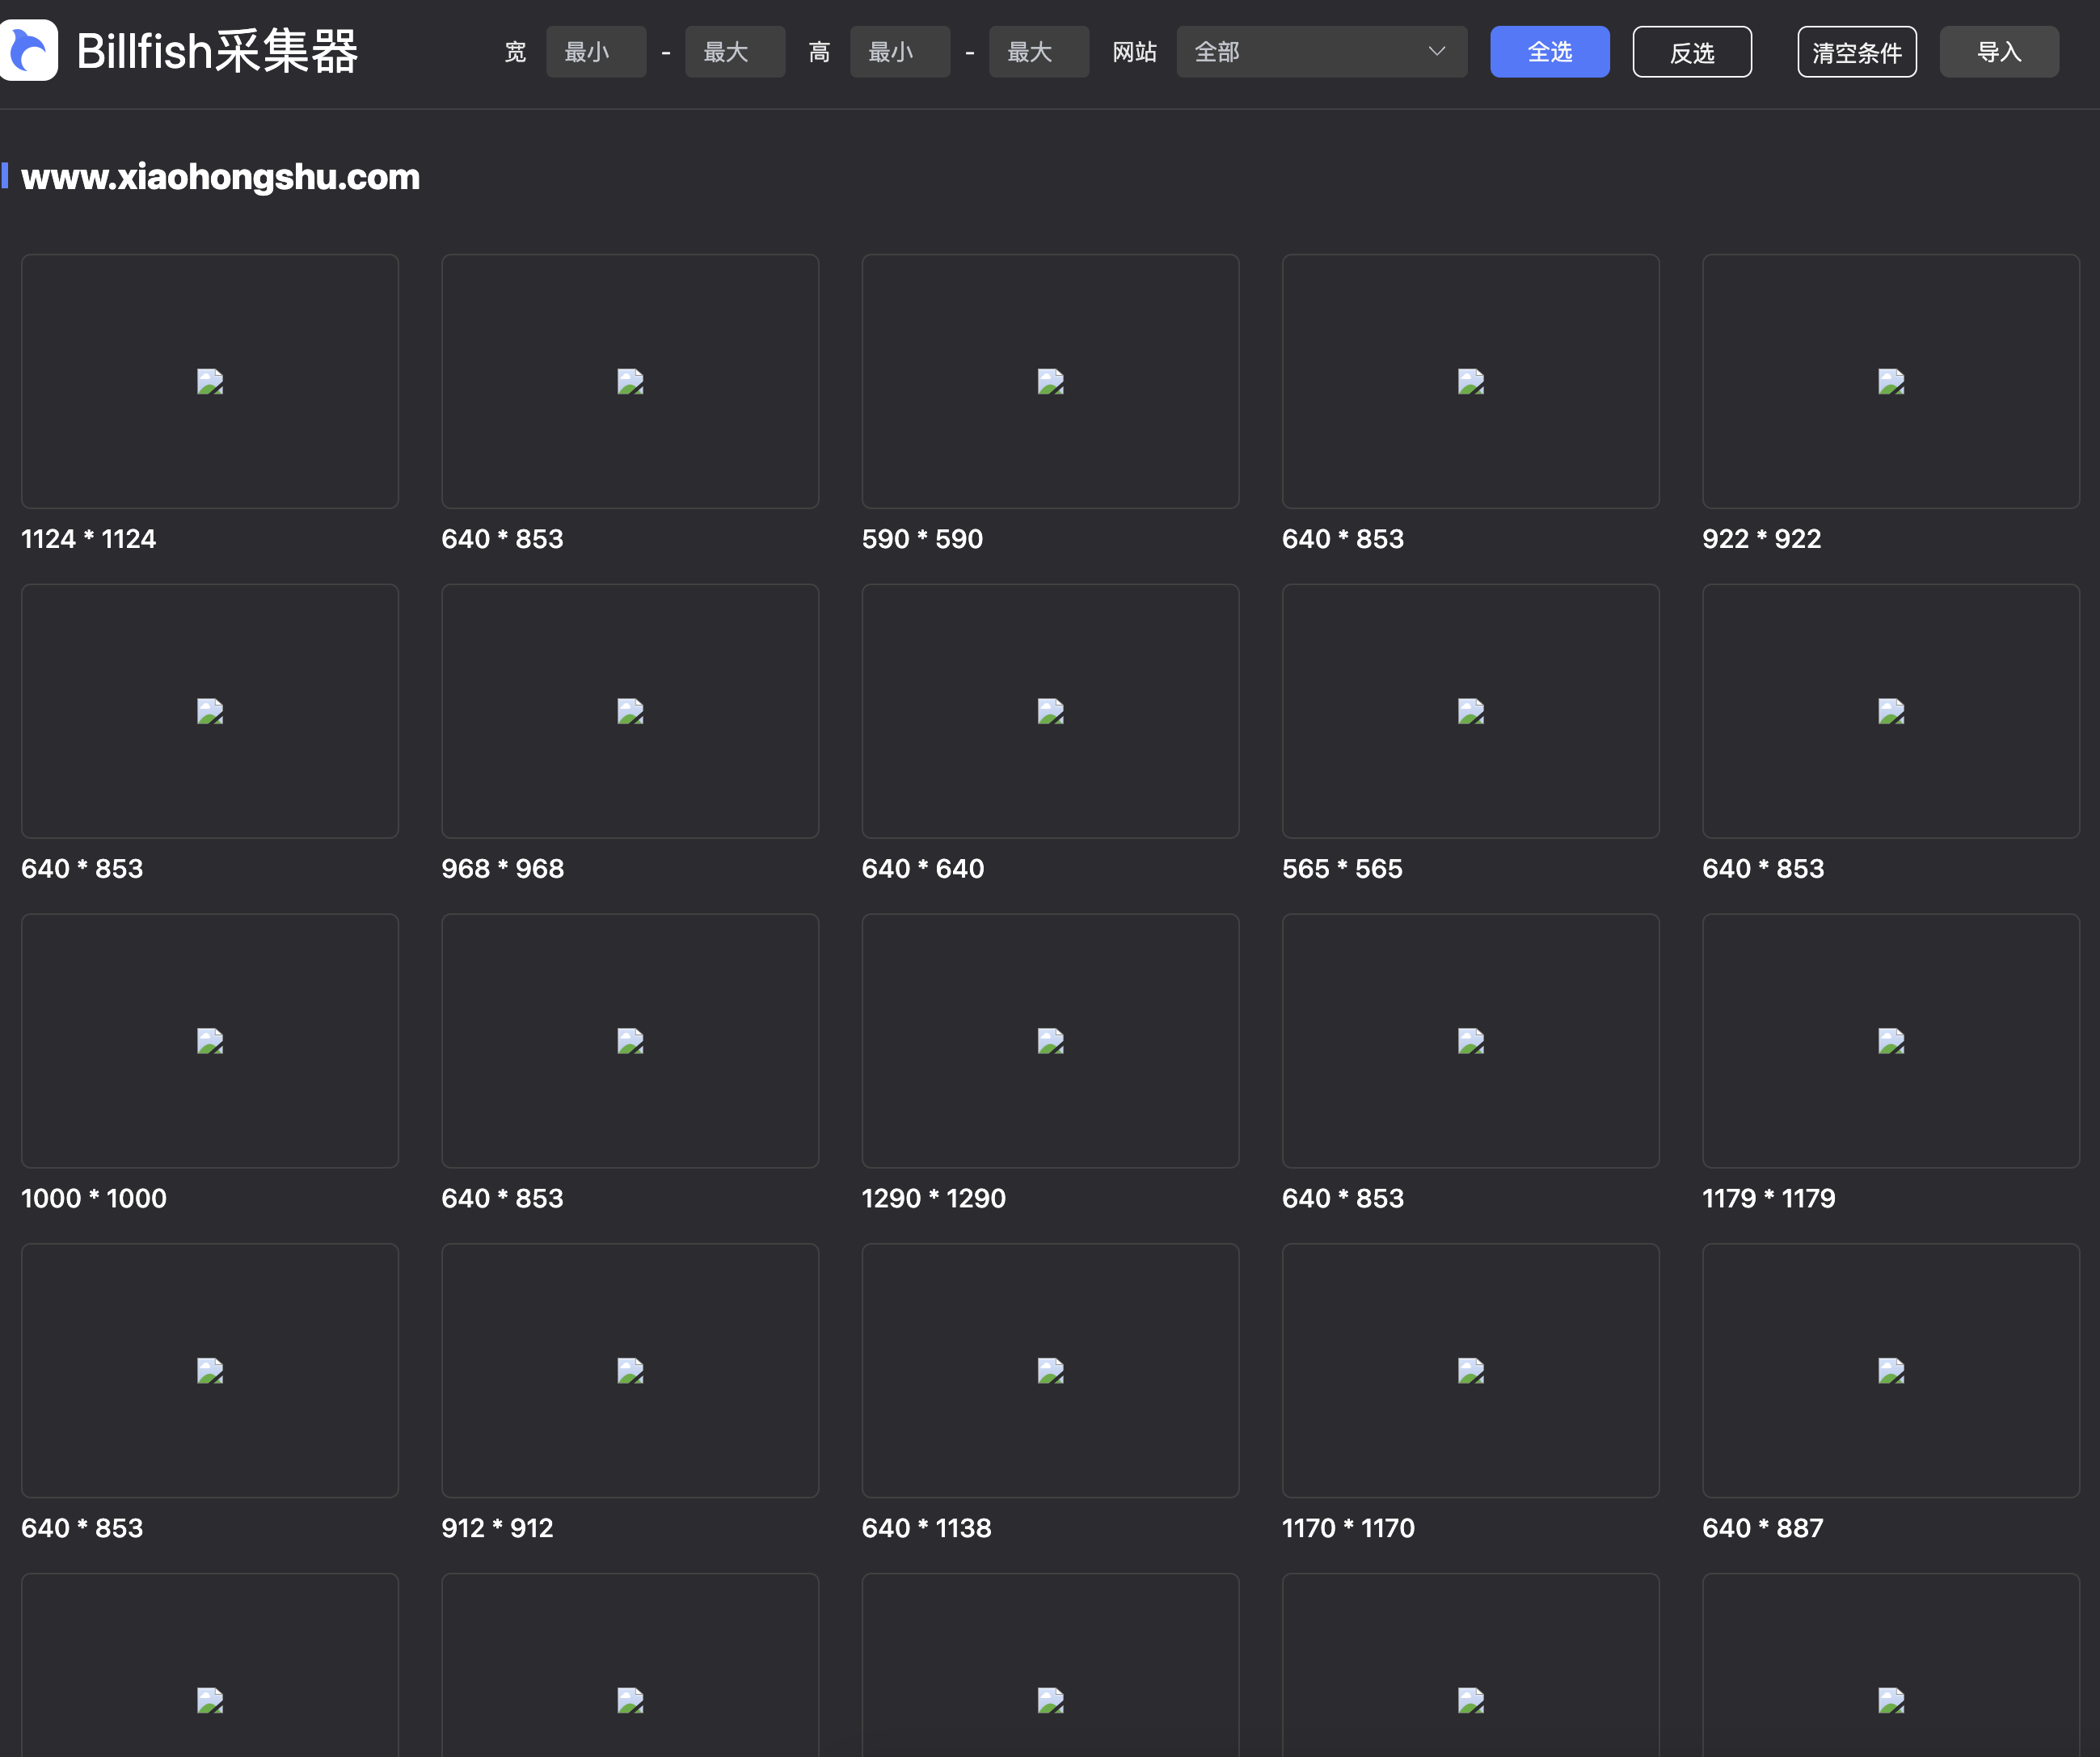Select the 565 * 565 image thumbnail
2100x1757 pixels.
click(1471, 711)
